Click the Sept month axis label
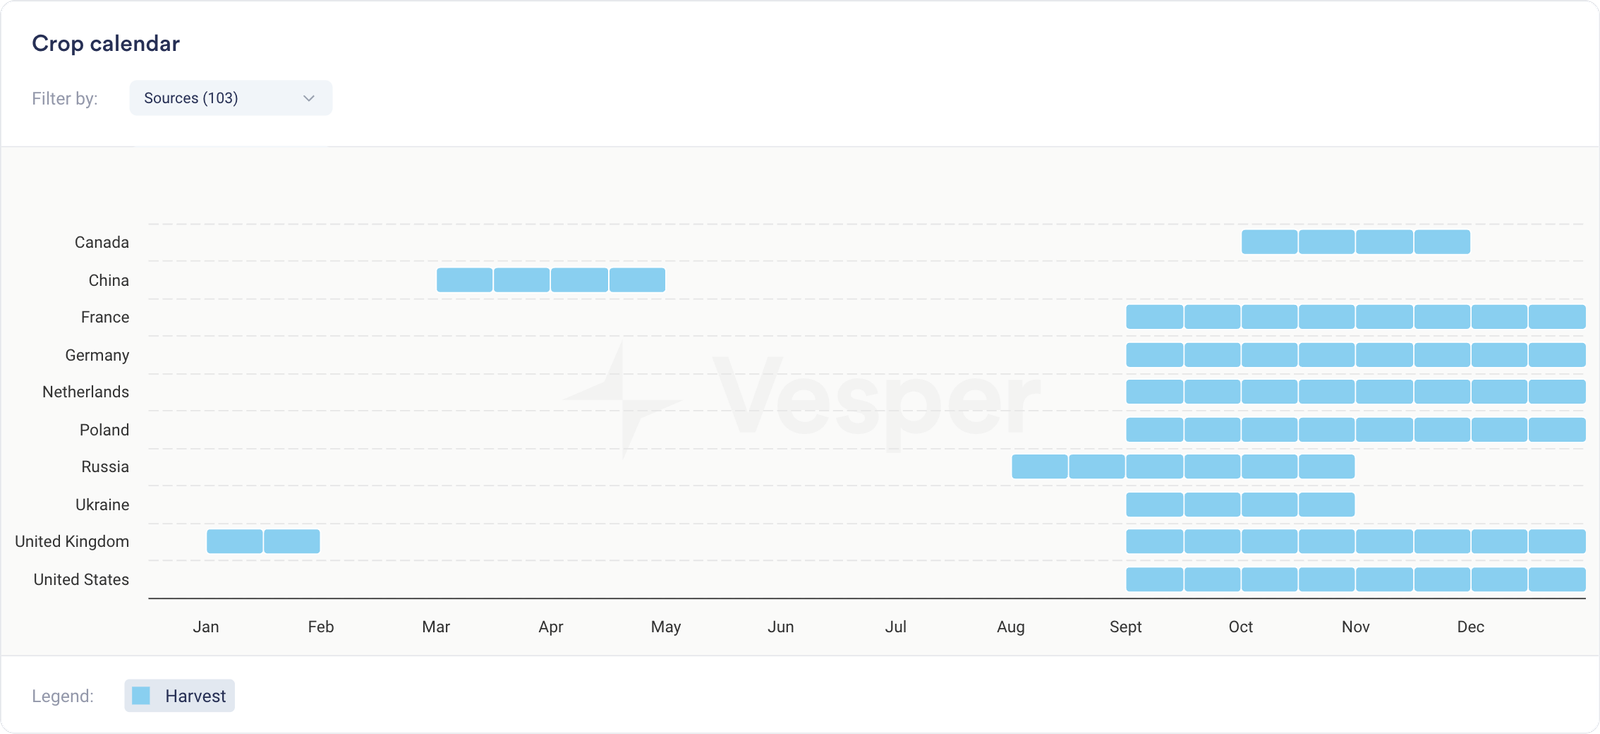This screenshot has width=1600, height=734. click(x=1125, y=627)
